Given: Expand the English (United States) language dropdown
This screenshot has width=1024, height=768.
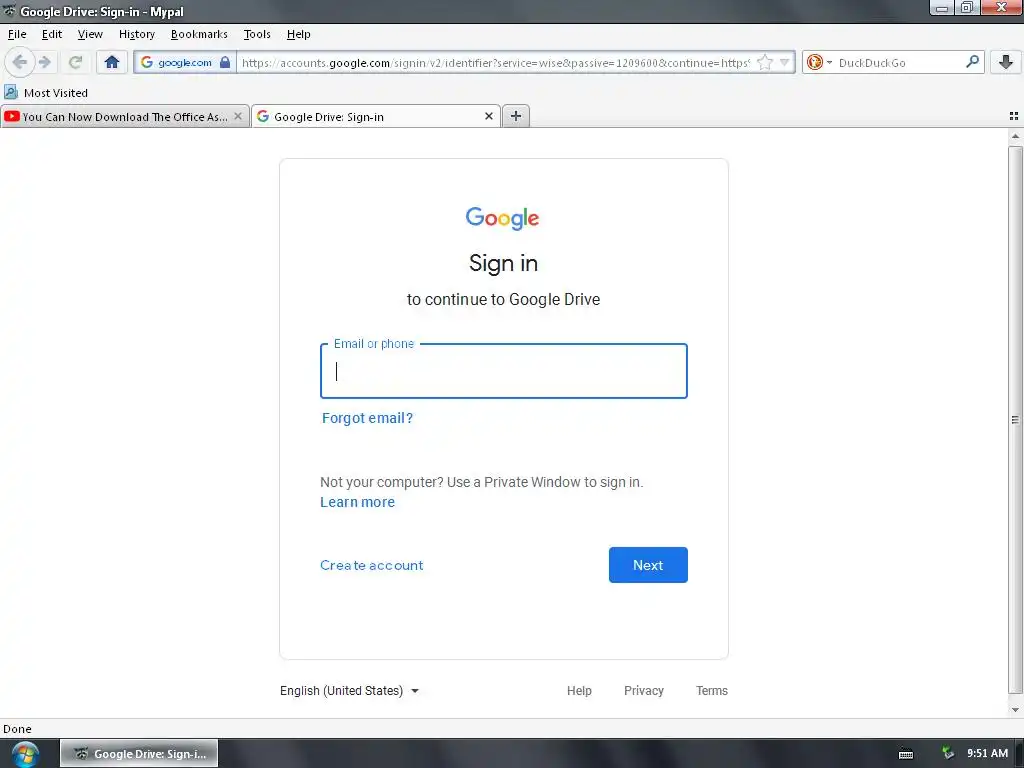Looking at the screenshot, I should point(349,691).
